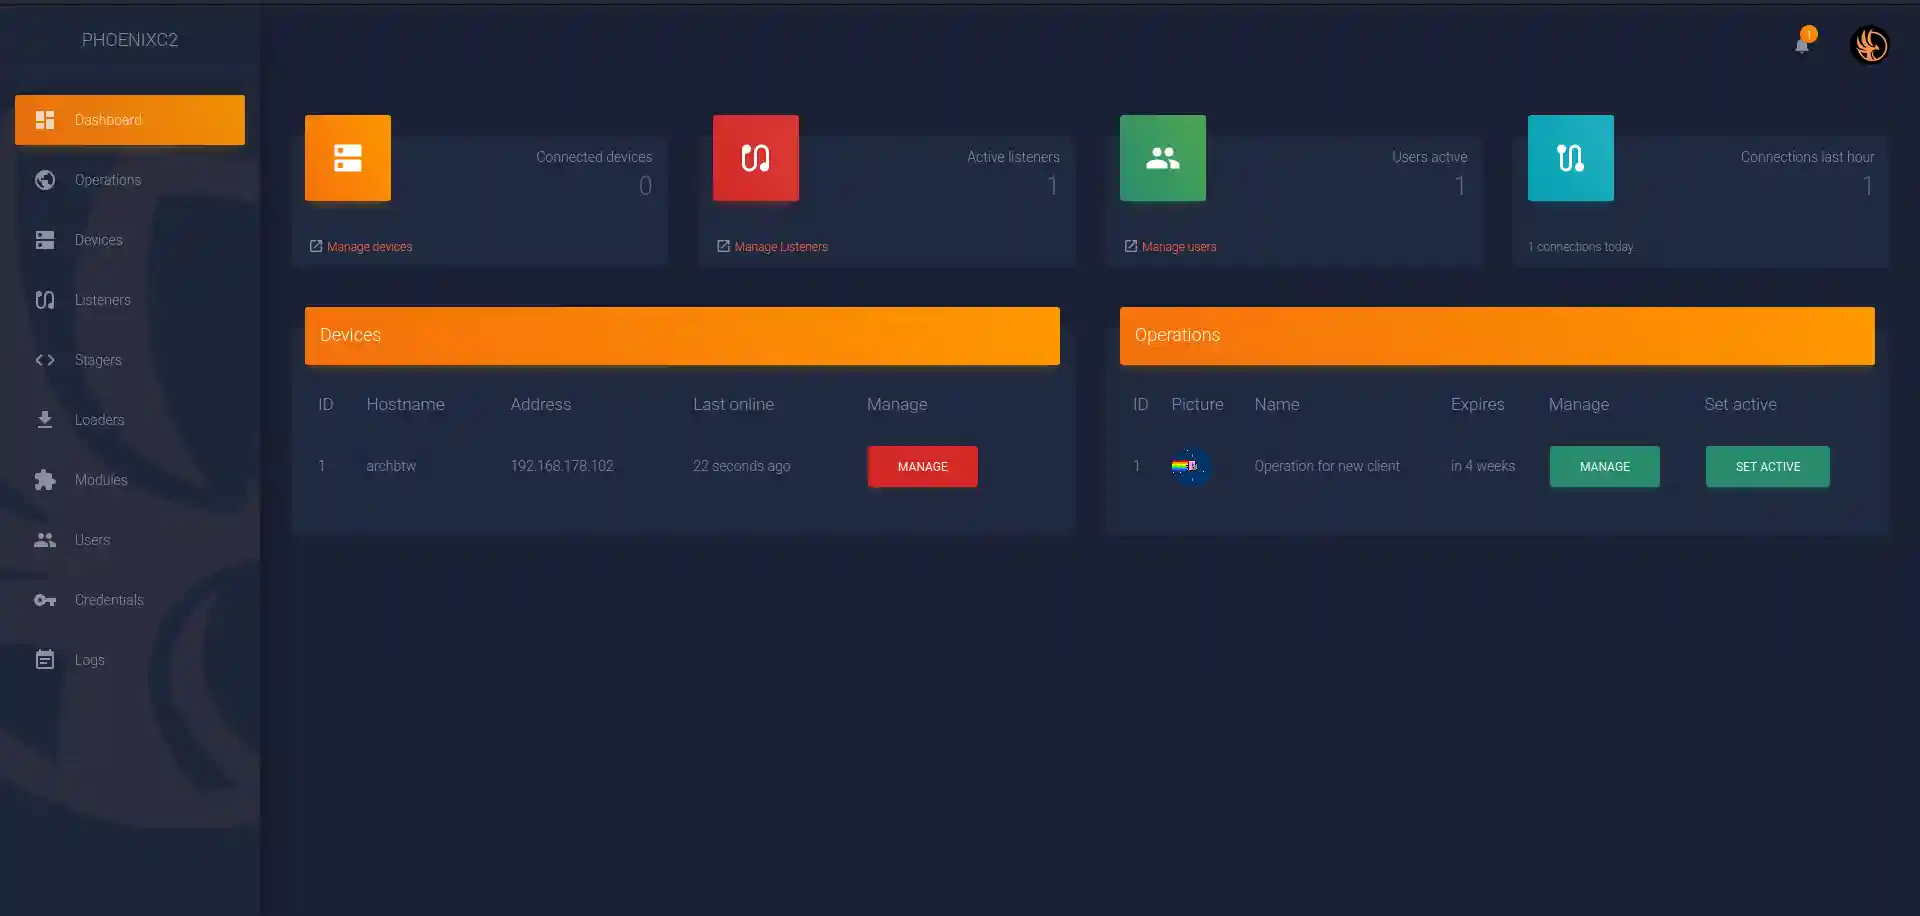Click the Users people icon in sidebar
This screenshot has width=1920, height=916.
(45, 540)
